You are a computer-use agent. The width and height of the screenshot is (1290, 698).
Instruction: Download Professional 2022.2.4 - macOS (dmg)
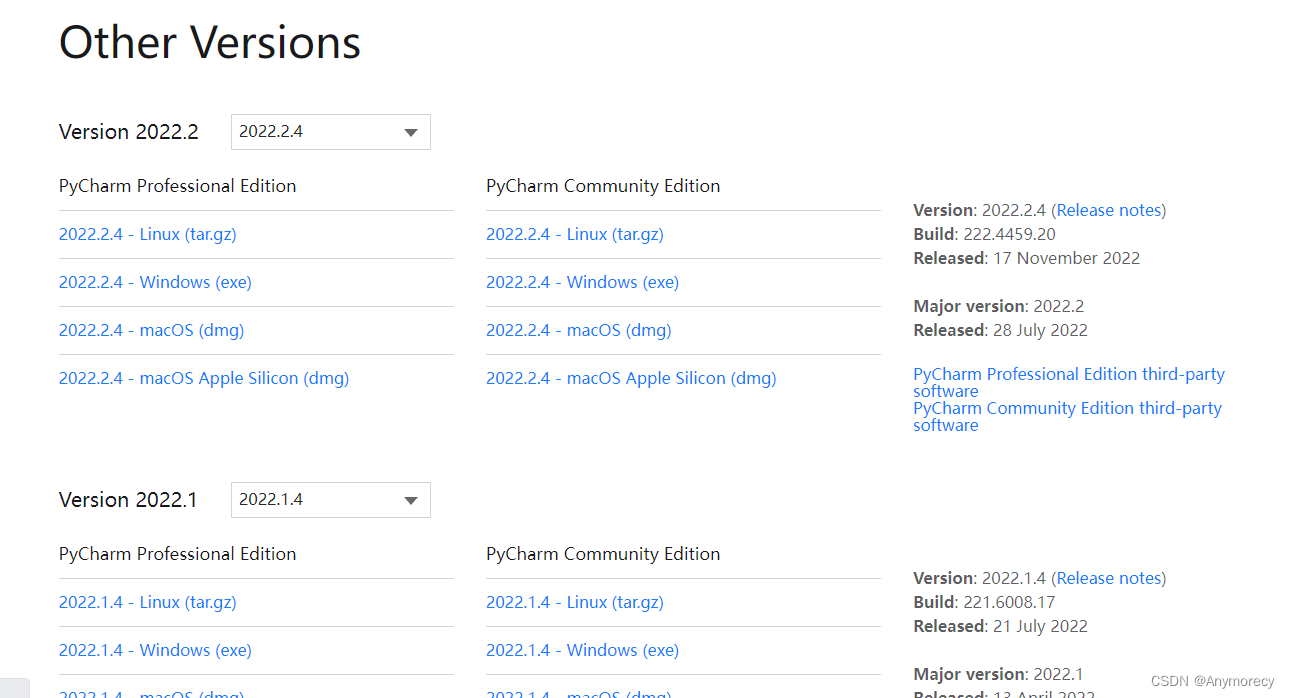tap(151, 330)
